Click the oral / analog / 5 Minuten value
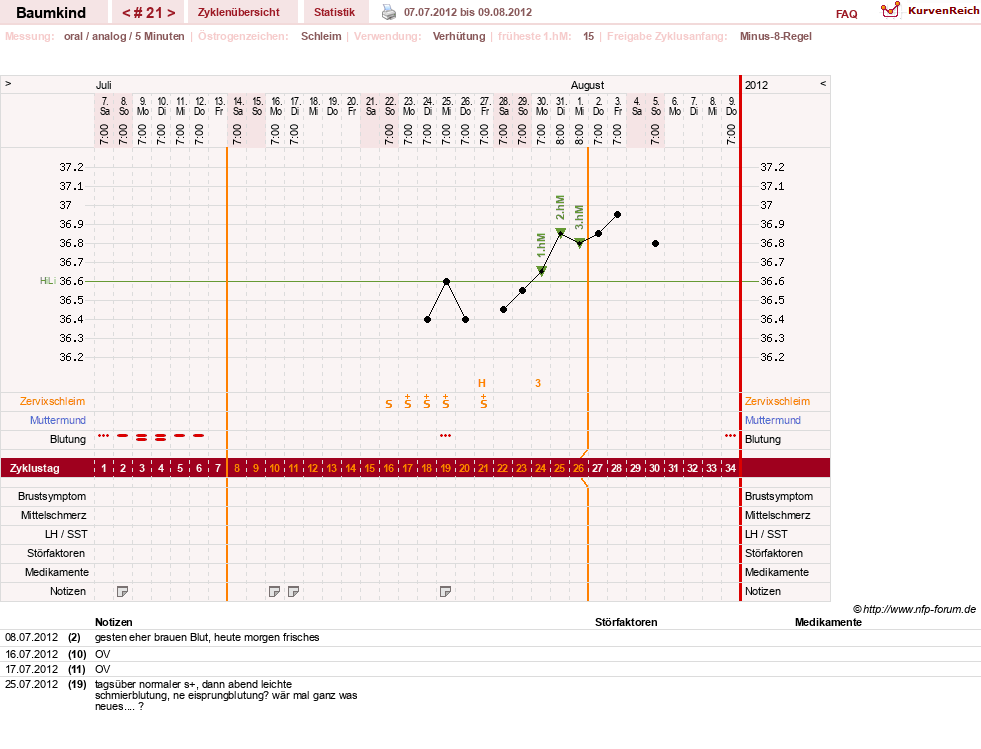 124,36
